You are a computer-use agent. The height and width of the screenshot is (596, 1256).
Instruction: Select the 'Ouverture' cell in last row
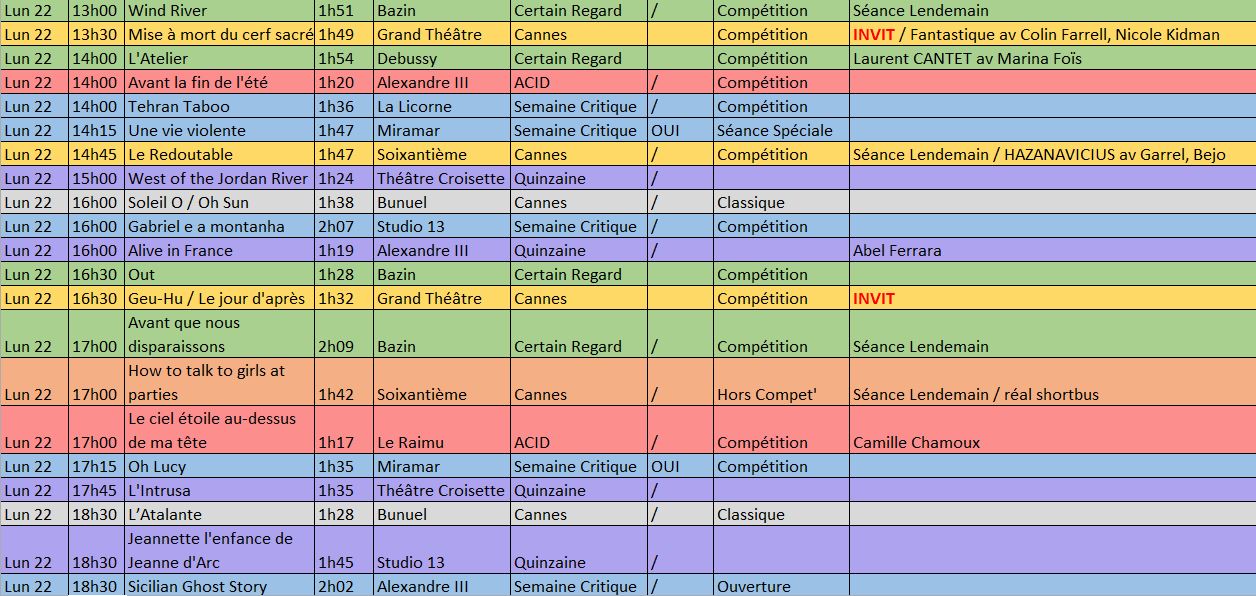753,587
